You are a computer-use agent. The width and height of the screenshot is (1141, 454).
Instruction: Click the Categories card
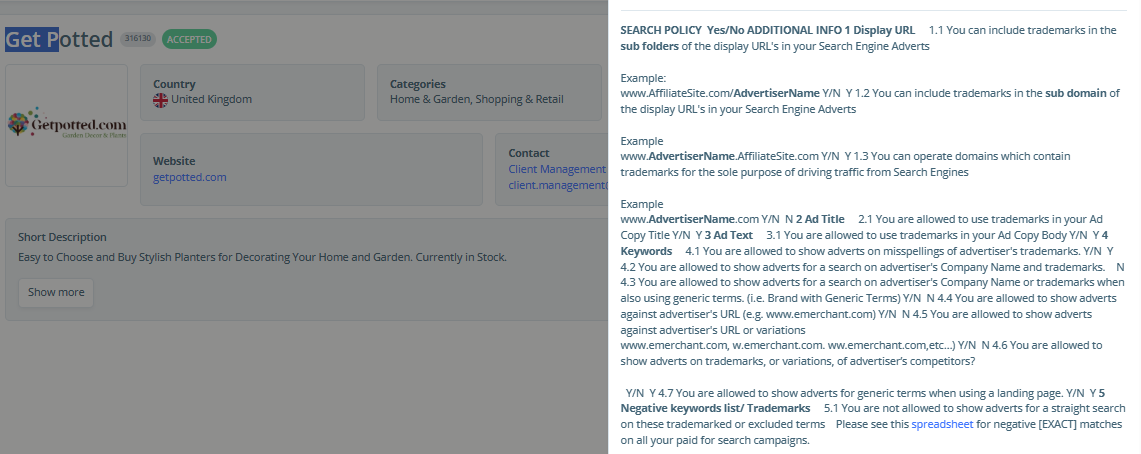tap(489, 92)
